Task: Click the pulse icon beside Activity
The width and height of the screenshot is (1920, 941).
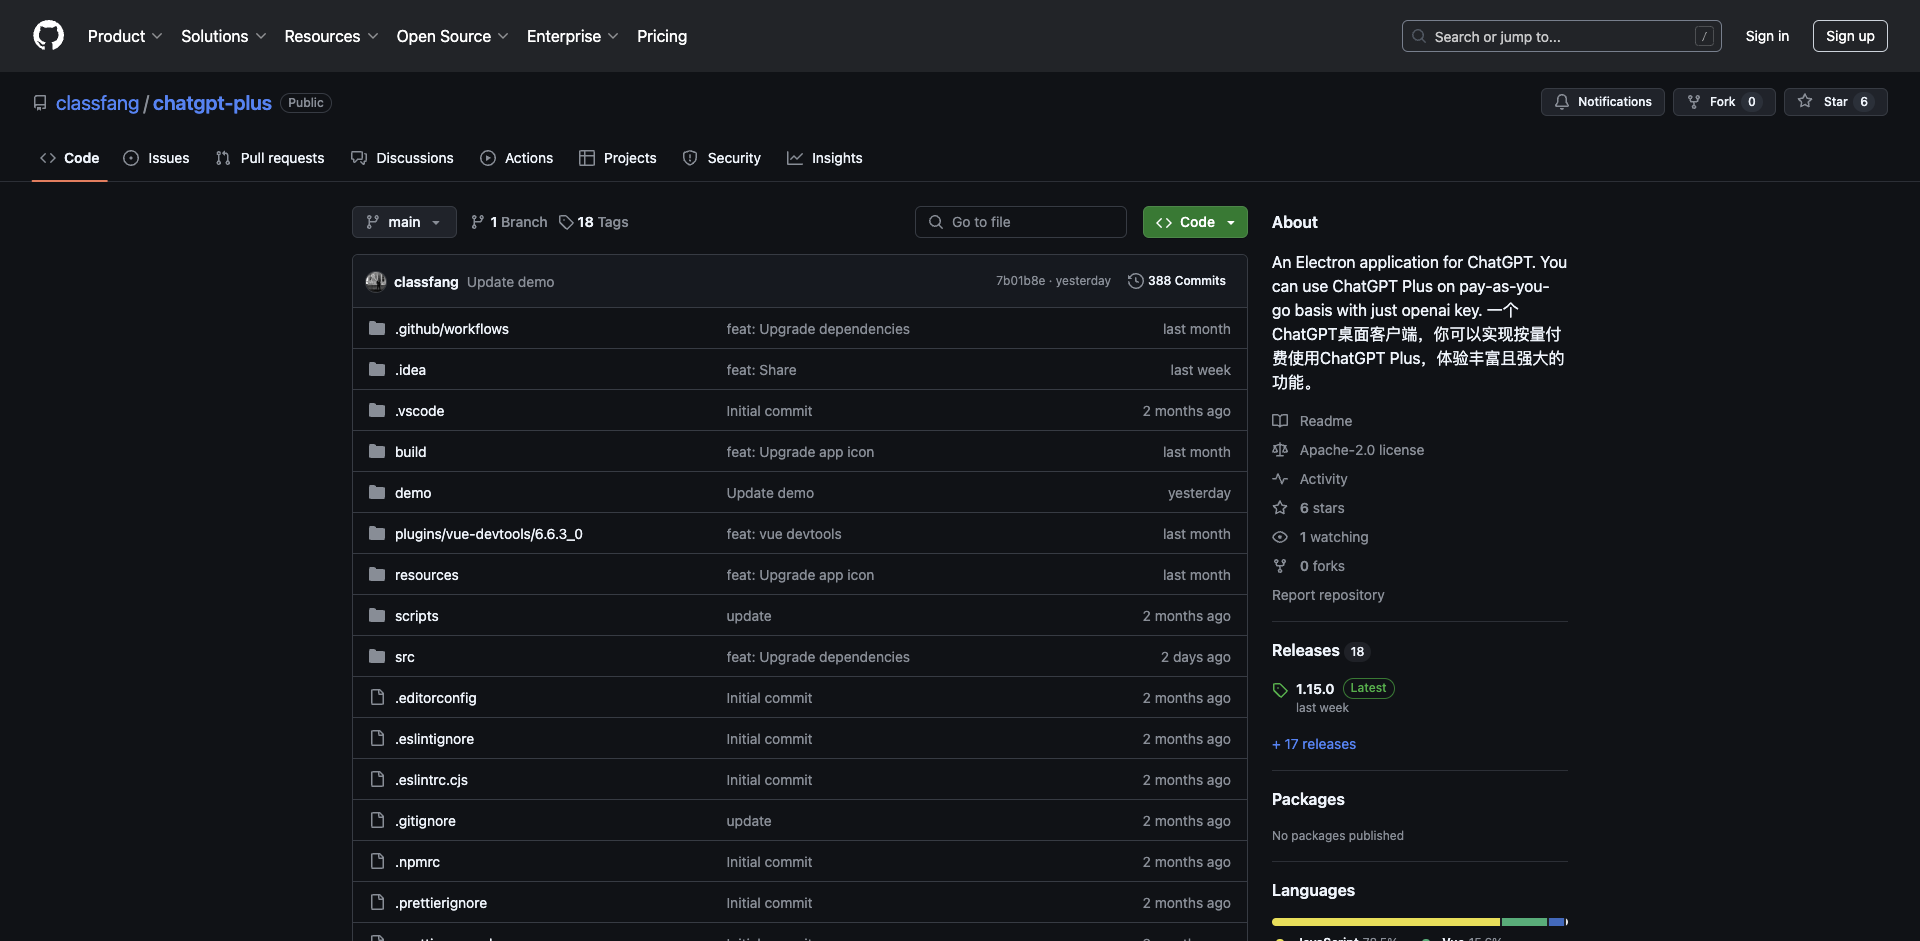Action: pyautogui.click(x=1280, y=478)
